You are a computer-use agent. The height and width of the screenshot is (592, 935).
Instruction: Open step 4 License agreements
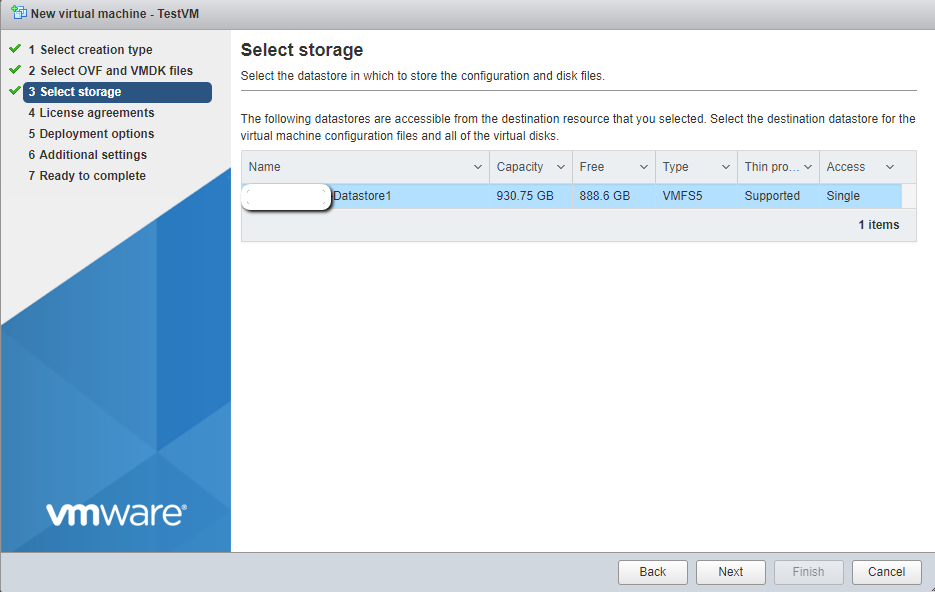point(91,113)
